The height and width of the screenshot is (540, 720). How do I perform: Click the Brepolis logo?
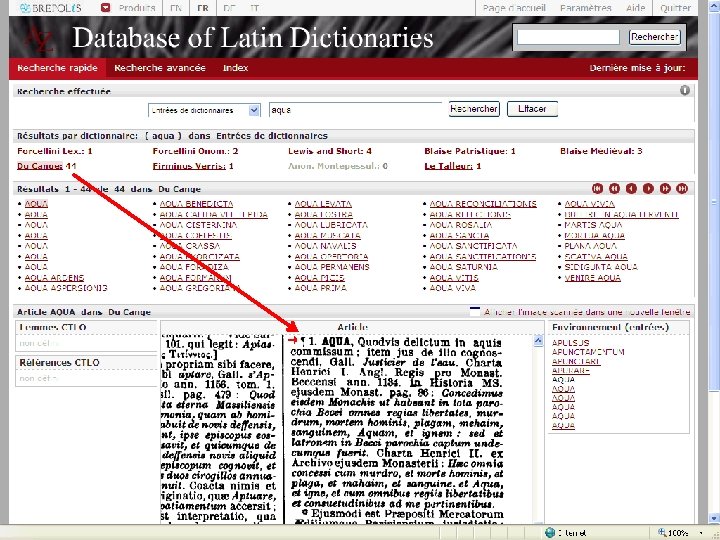[x=51, y=8]
